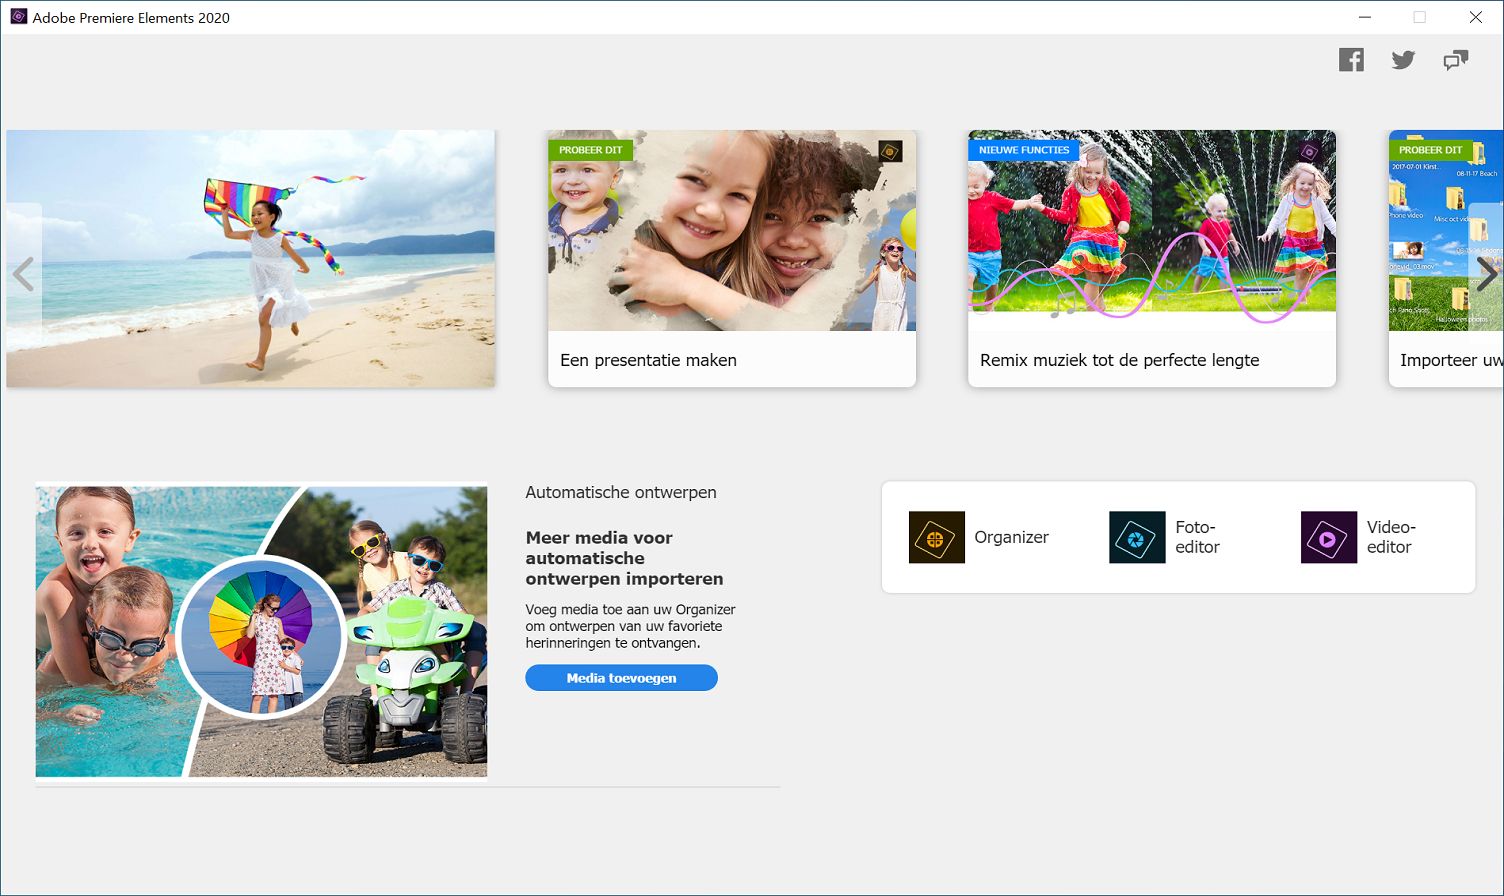Open Een presentatie maken card
Image resolution: width=1504 pixels, height=896 pixels.
[732, 258]
